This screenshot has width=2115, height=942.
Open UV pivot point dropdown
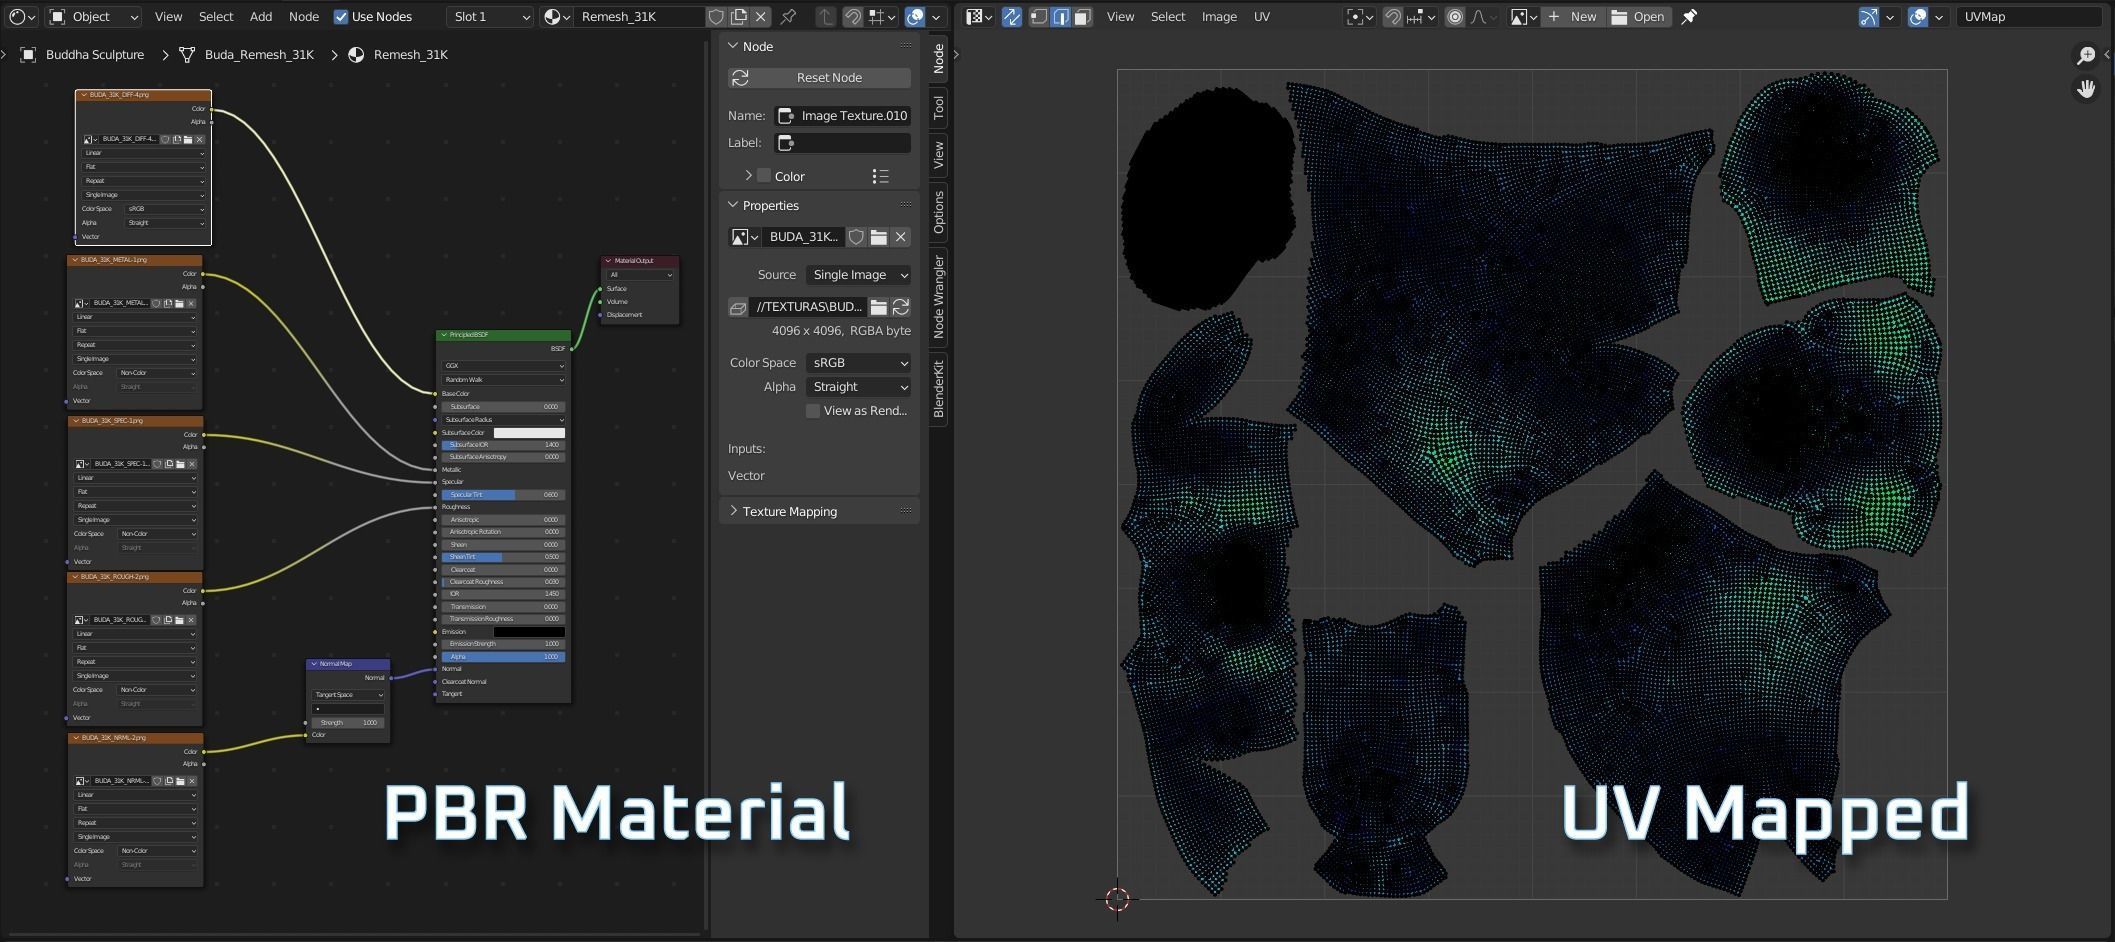[x=1359, y=17]
